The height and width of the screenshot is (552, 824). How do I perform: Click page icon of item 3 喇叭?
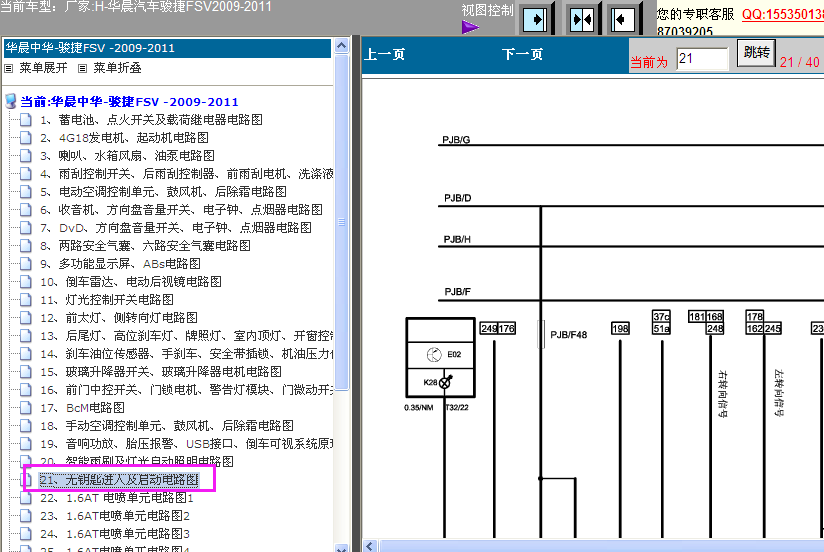[x=25, y=156]
